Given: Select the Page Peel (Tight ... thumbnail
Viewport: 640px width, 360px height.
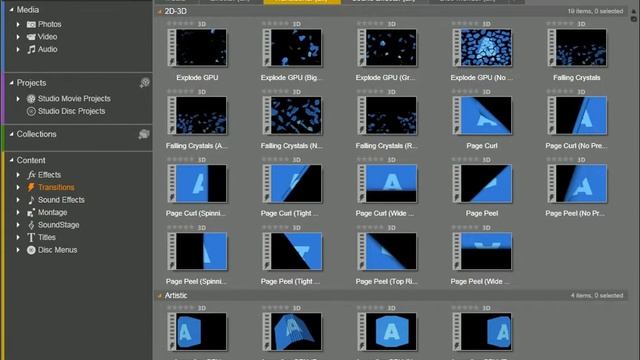Looking at the screenshot, I should point(292,251).
